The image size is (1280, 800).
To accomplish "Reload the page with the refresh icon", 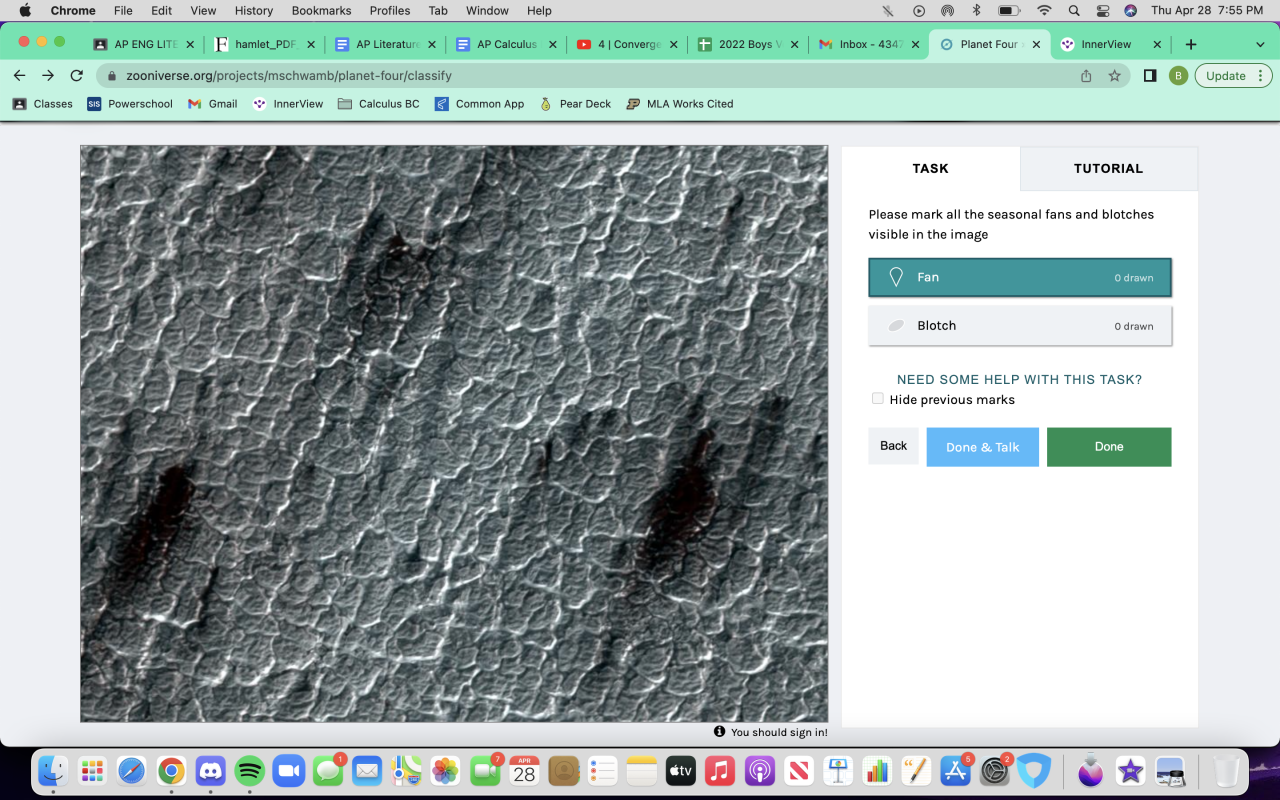I will click(77, 76).
